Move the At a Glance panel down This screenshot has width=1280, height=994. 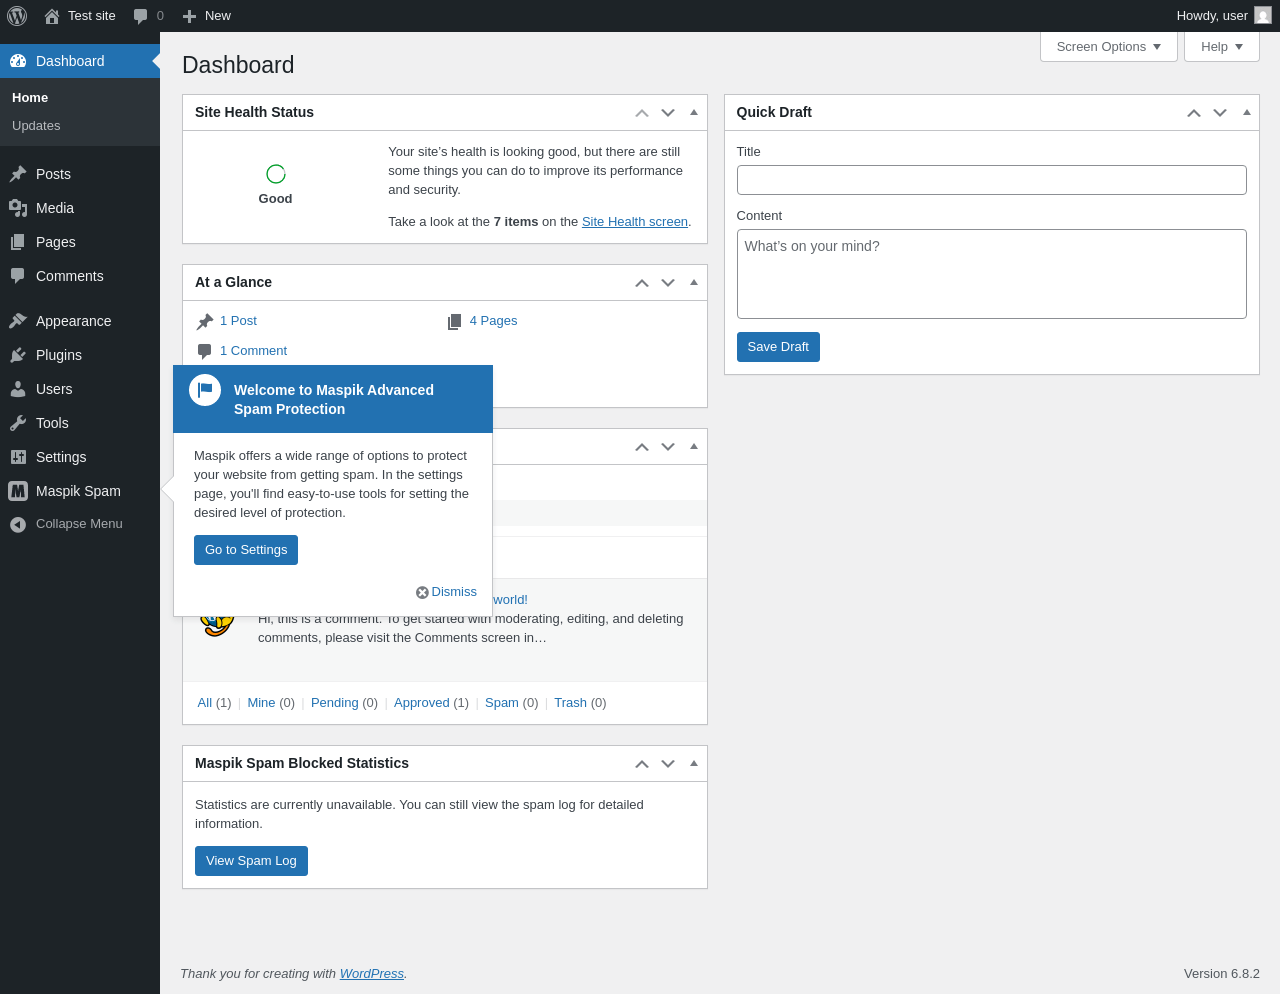pos(668,283)
